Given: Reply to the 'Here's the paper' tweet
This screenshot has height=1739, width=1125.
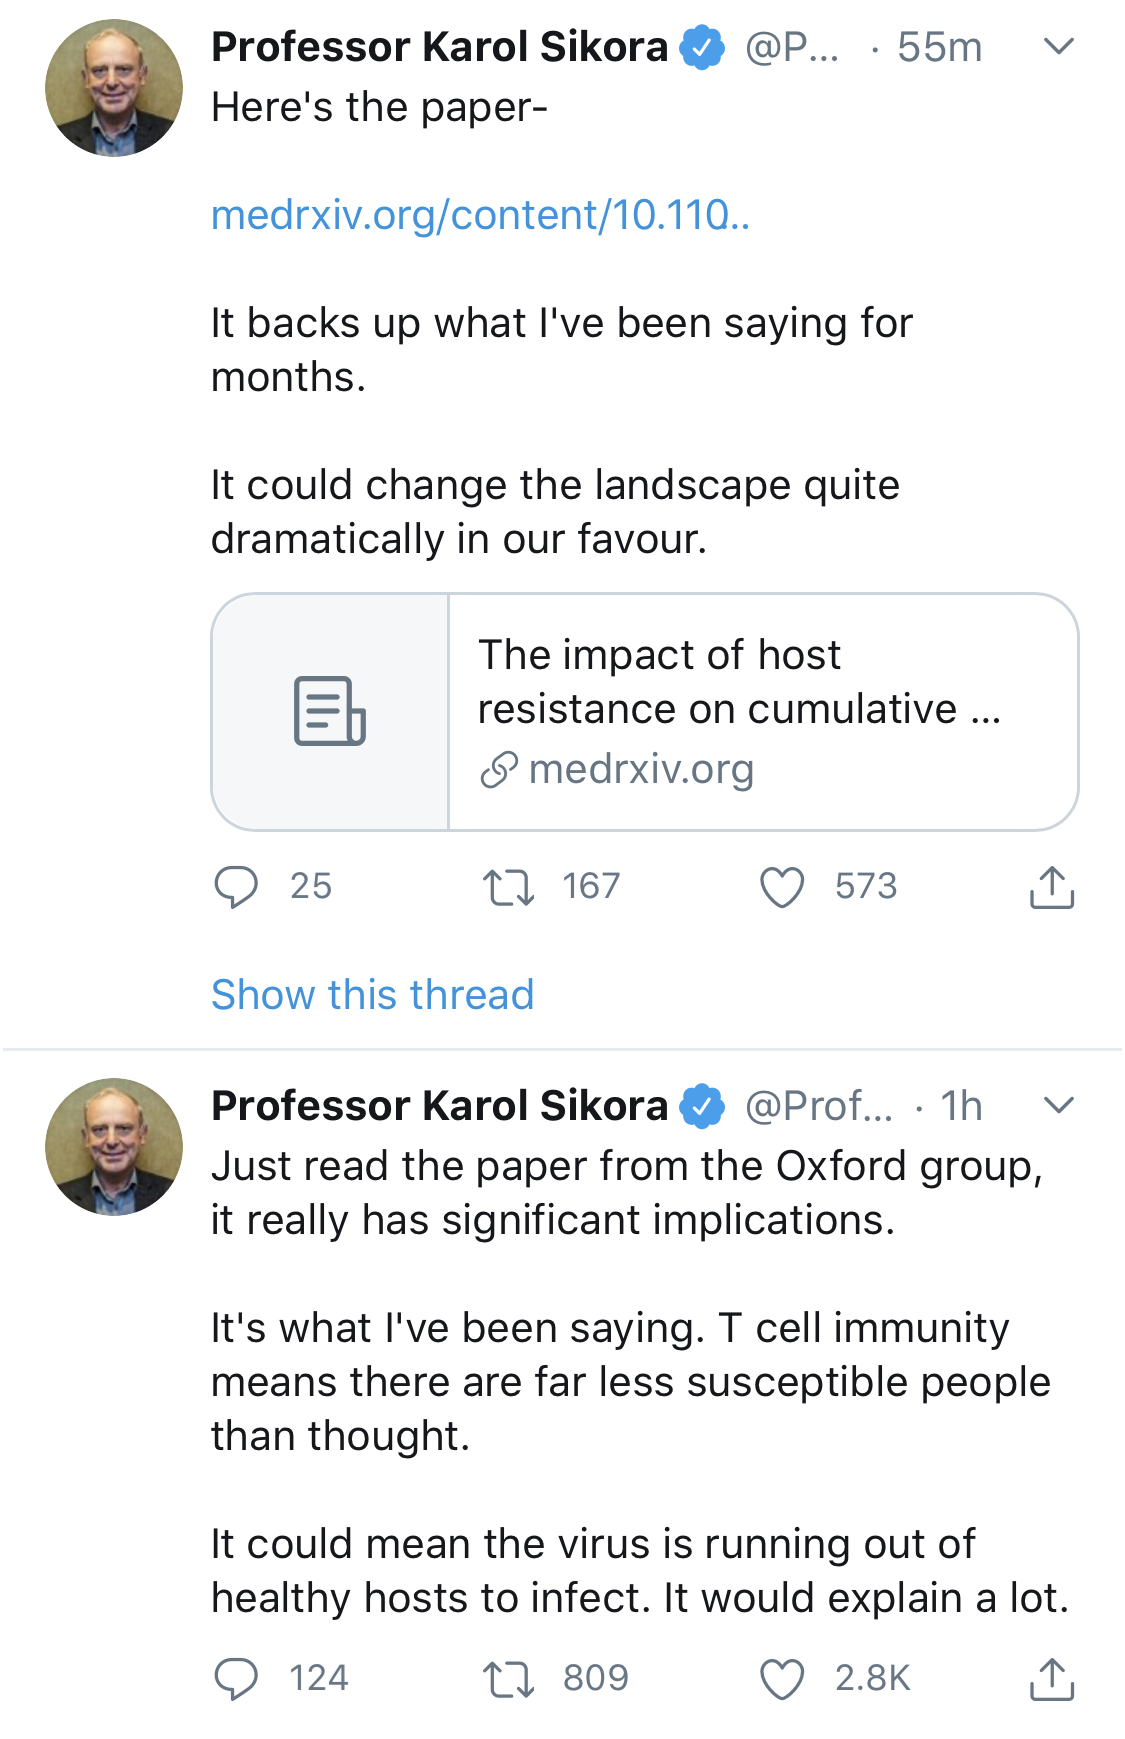Looking at the screenshot, I should [x=237, y=887].
